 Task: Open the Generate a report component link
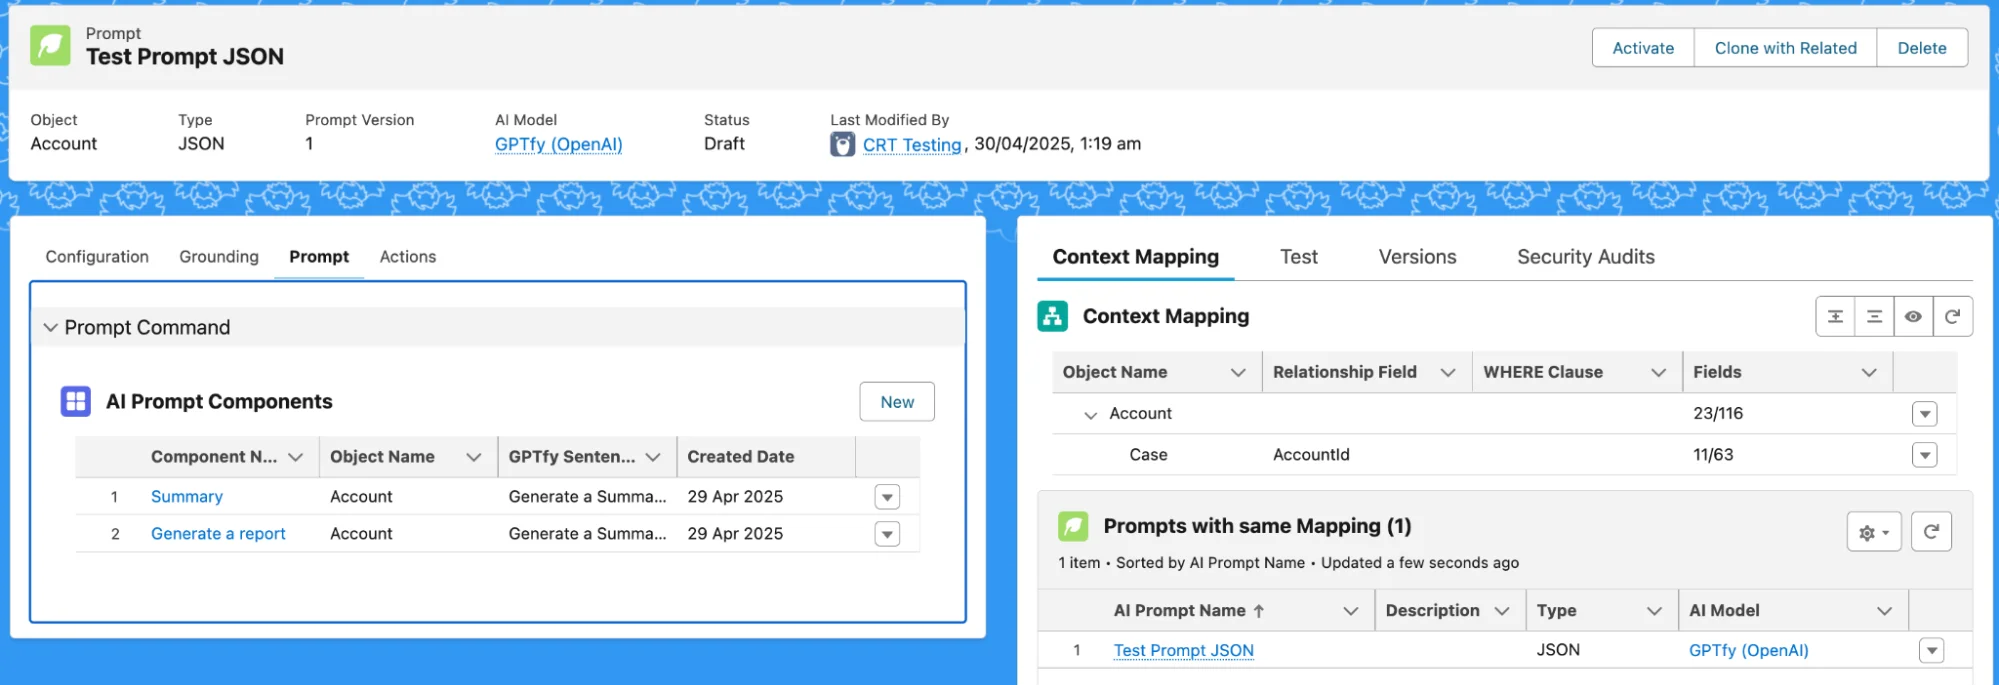[x=218, y=534]
